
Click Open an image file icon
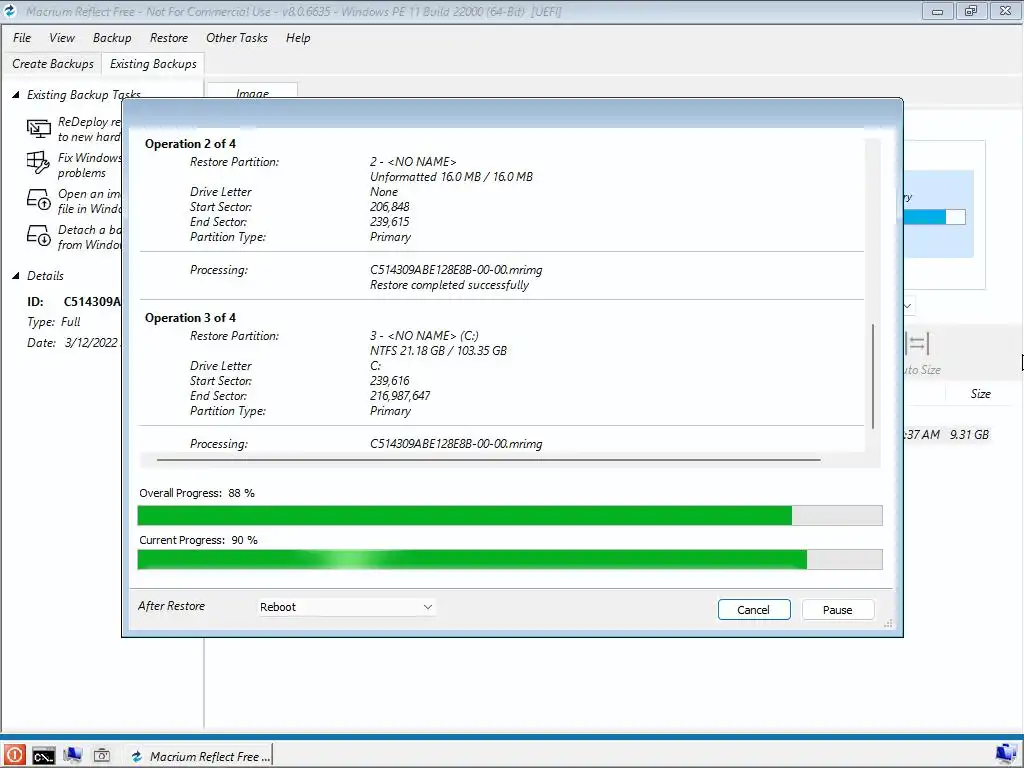coord(39,199)
